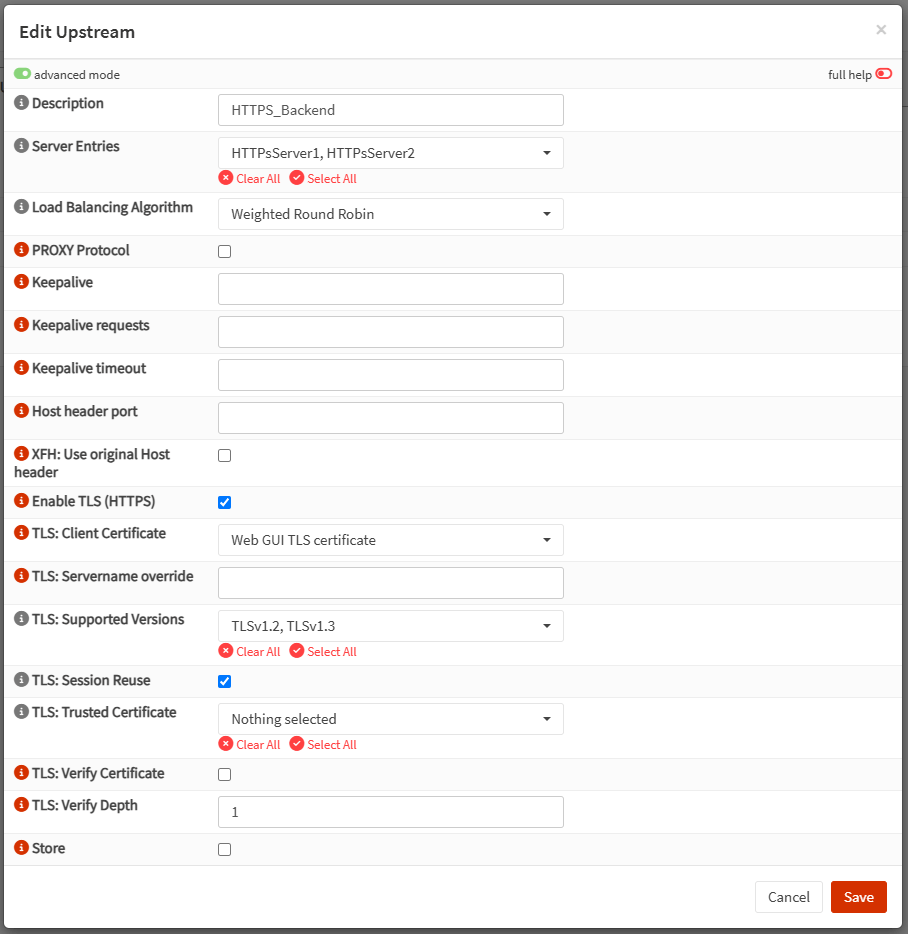Click the info icon beside Enable TLS (HTTPS)
Screen dimensions: 908x934
(20, 501)
